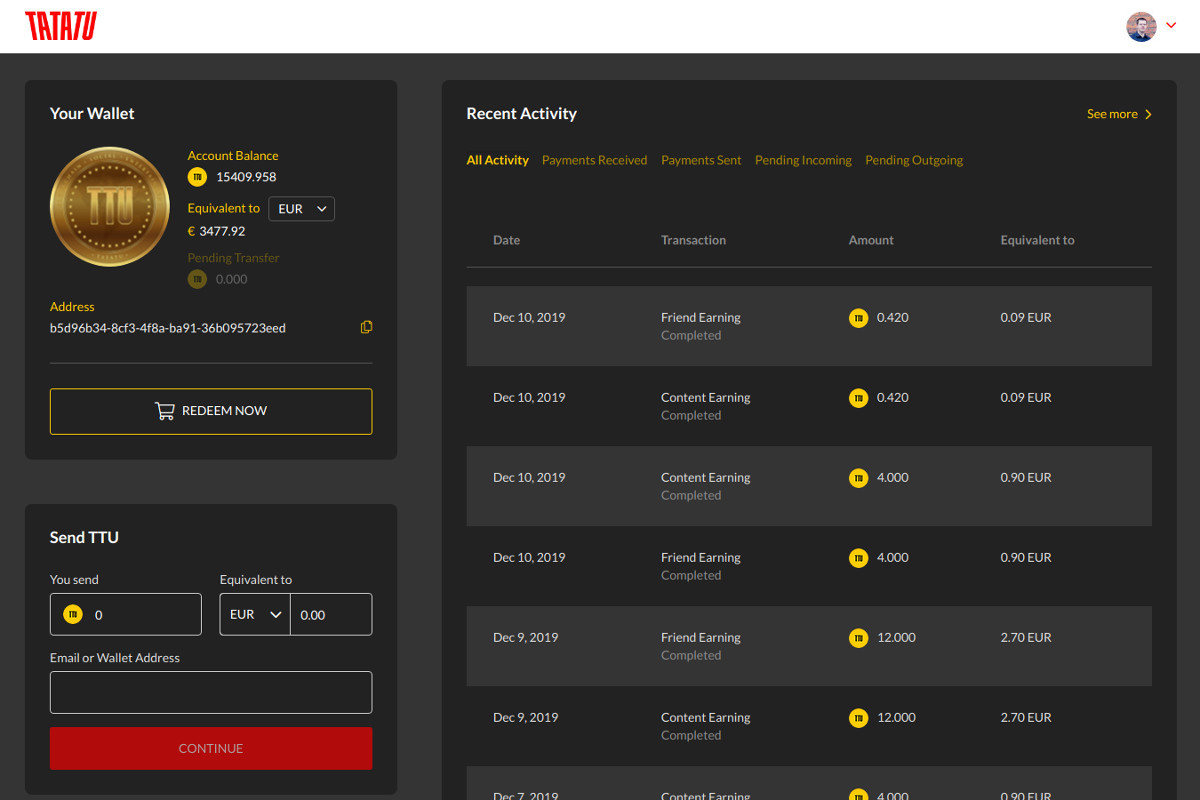The width and height of the screenshot is (1200, 800).
Task: Click the wallet address text b5d96b34-8cf3
Action: tap(168, 328)
